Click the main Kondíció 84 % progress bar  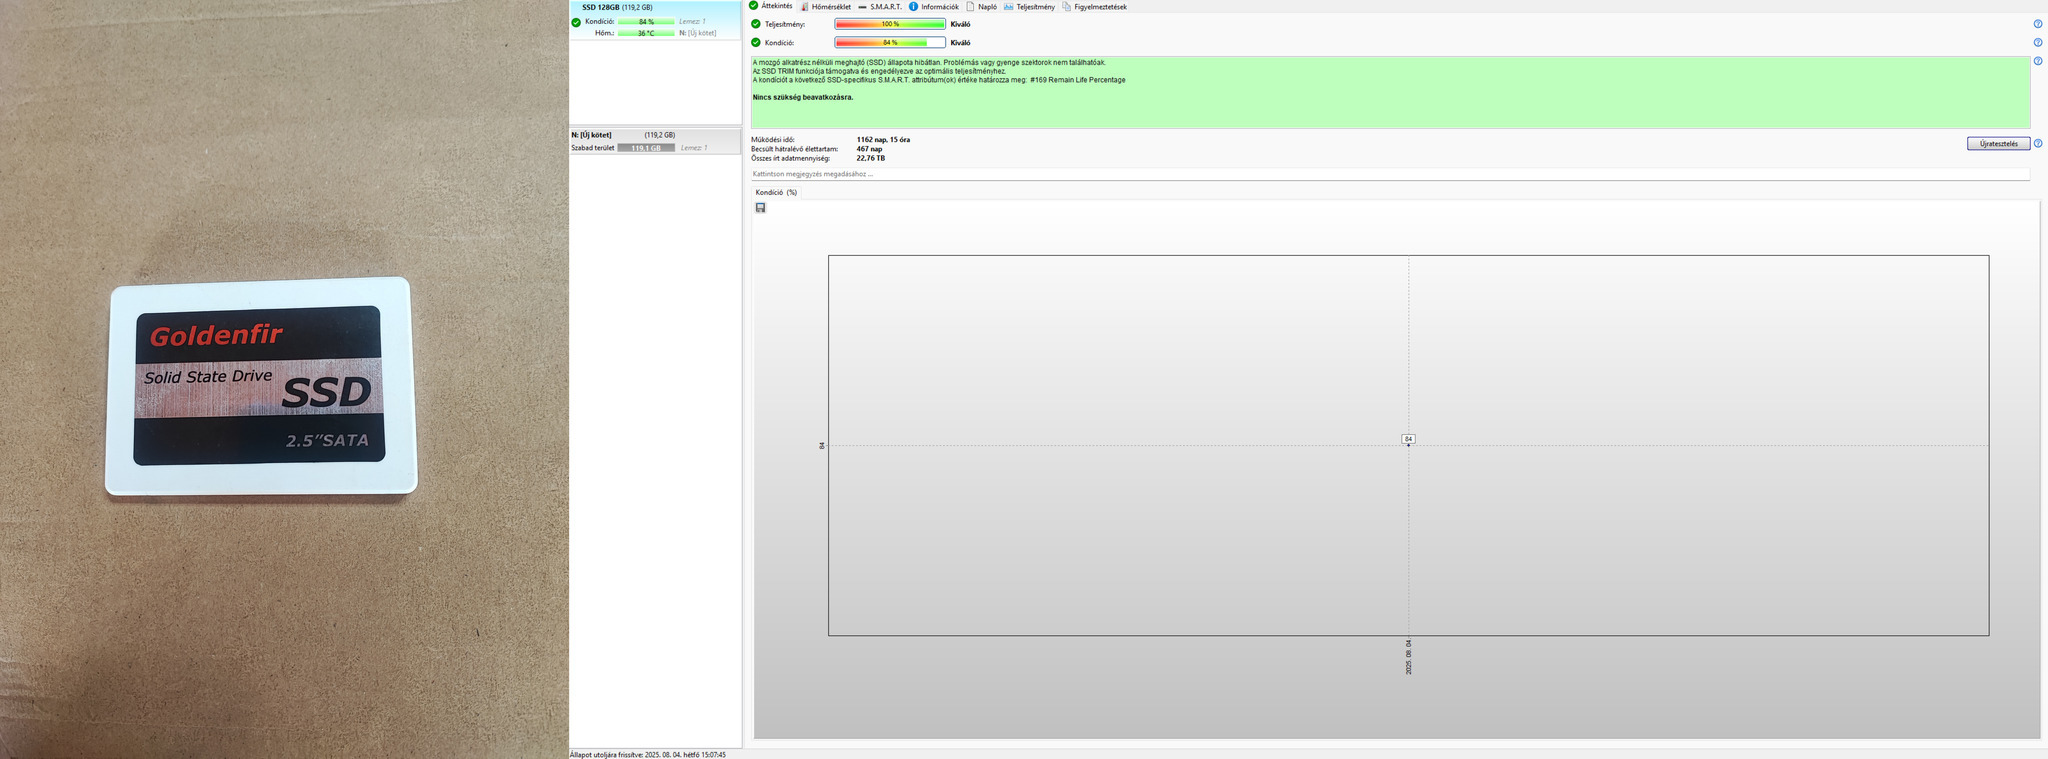coord(890,43)
